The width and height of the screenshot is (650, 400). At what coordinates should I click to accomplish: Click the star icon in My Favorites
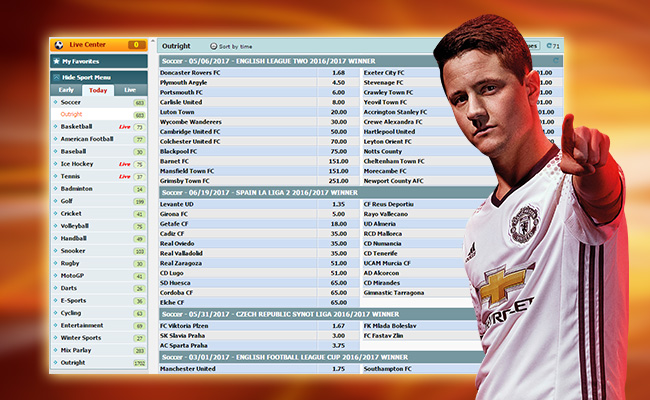56,62
